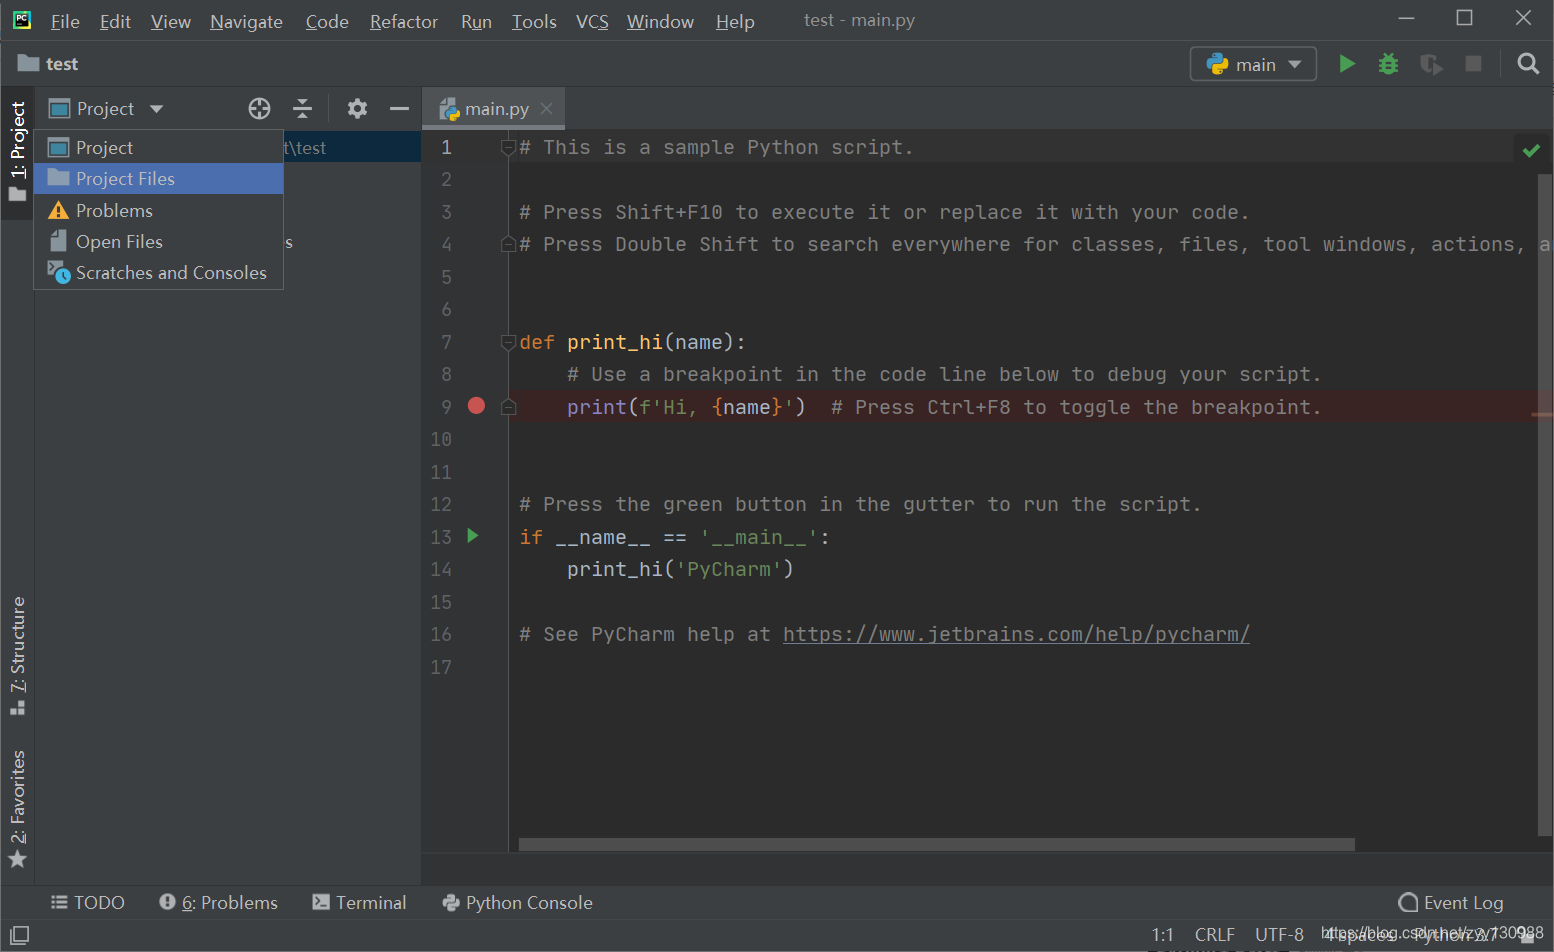This screenshot has width=1554, height=952.
Task: Choose Problems in view popup
Action: point(159,210)
